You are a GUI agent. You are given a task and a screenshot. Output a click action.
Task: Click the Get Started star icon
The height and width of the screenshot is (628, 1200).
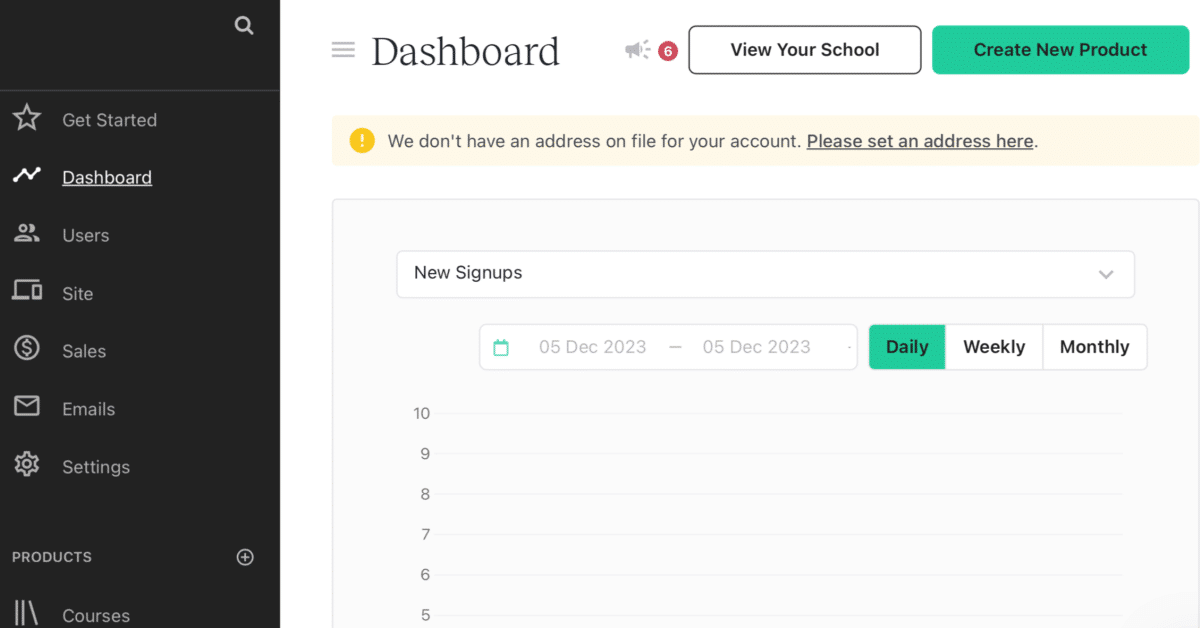pos(27,119)
